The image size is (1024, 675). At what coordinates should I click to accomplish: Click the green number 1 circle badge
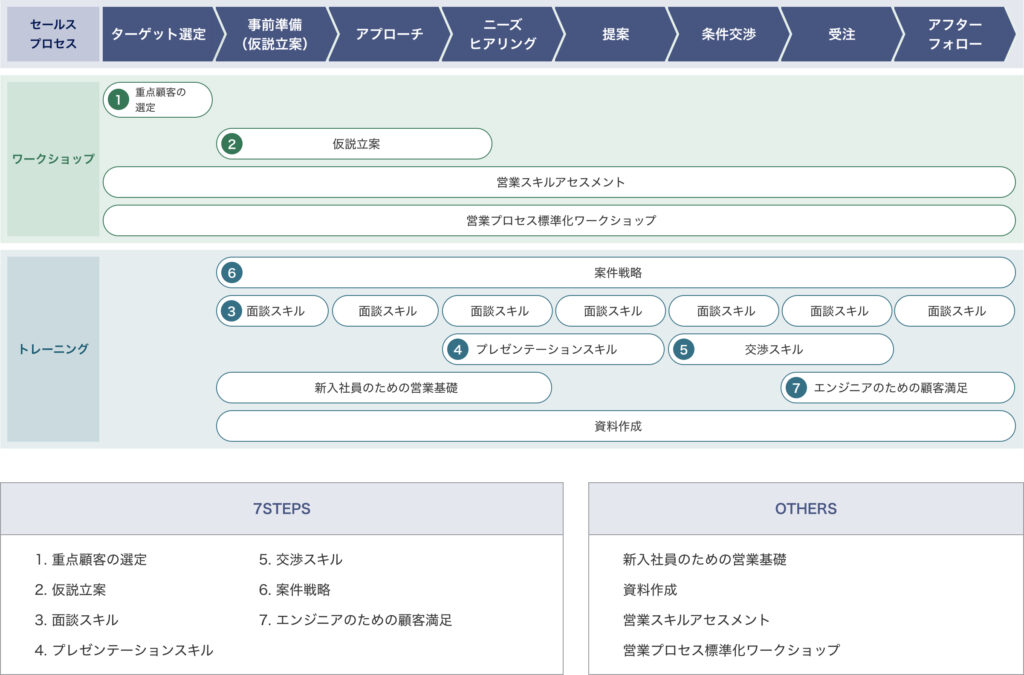[118, 100]
